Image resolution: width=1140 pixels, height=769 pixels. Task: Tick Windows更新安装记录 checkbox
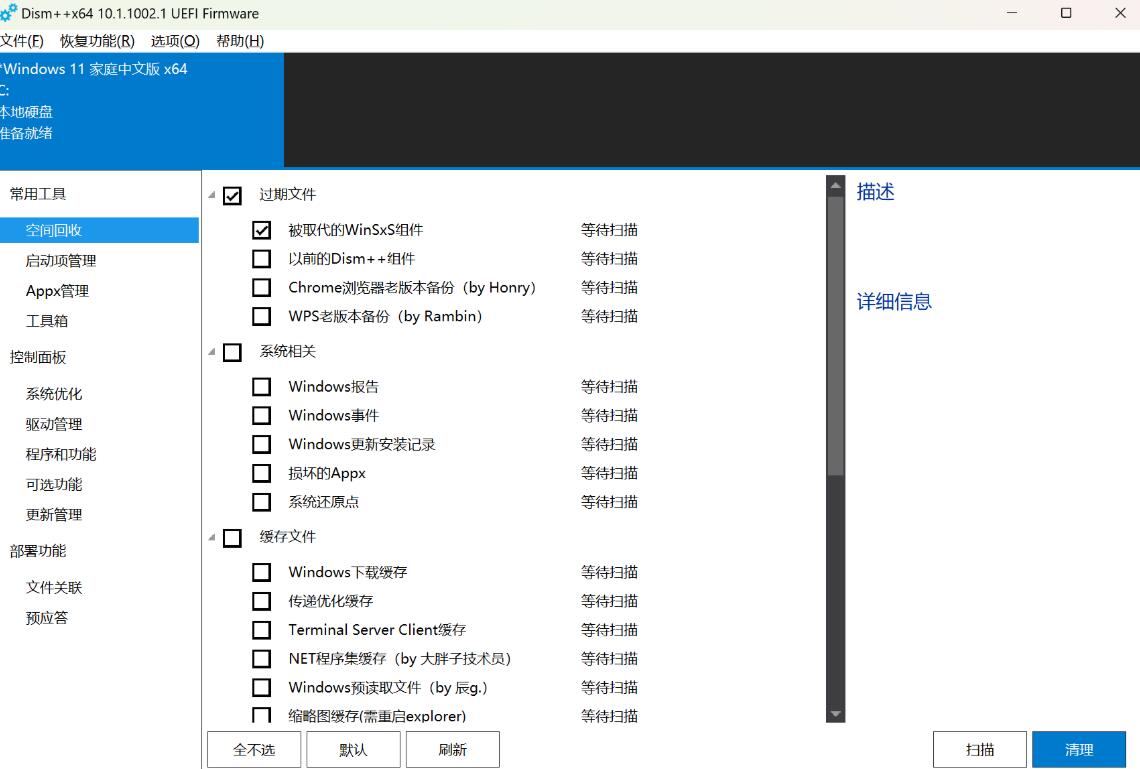[261, 444]
